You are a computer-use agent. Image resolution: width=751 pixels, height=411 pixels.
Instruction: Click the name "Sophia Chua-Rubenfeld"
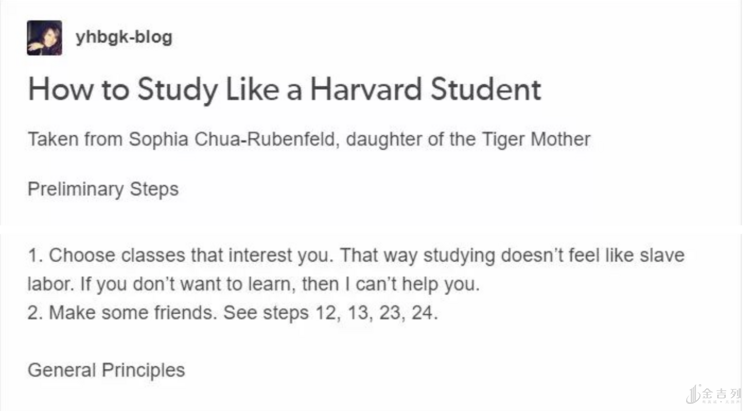click(233, 139)
